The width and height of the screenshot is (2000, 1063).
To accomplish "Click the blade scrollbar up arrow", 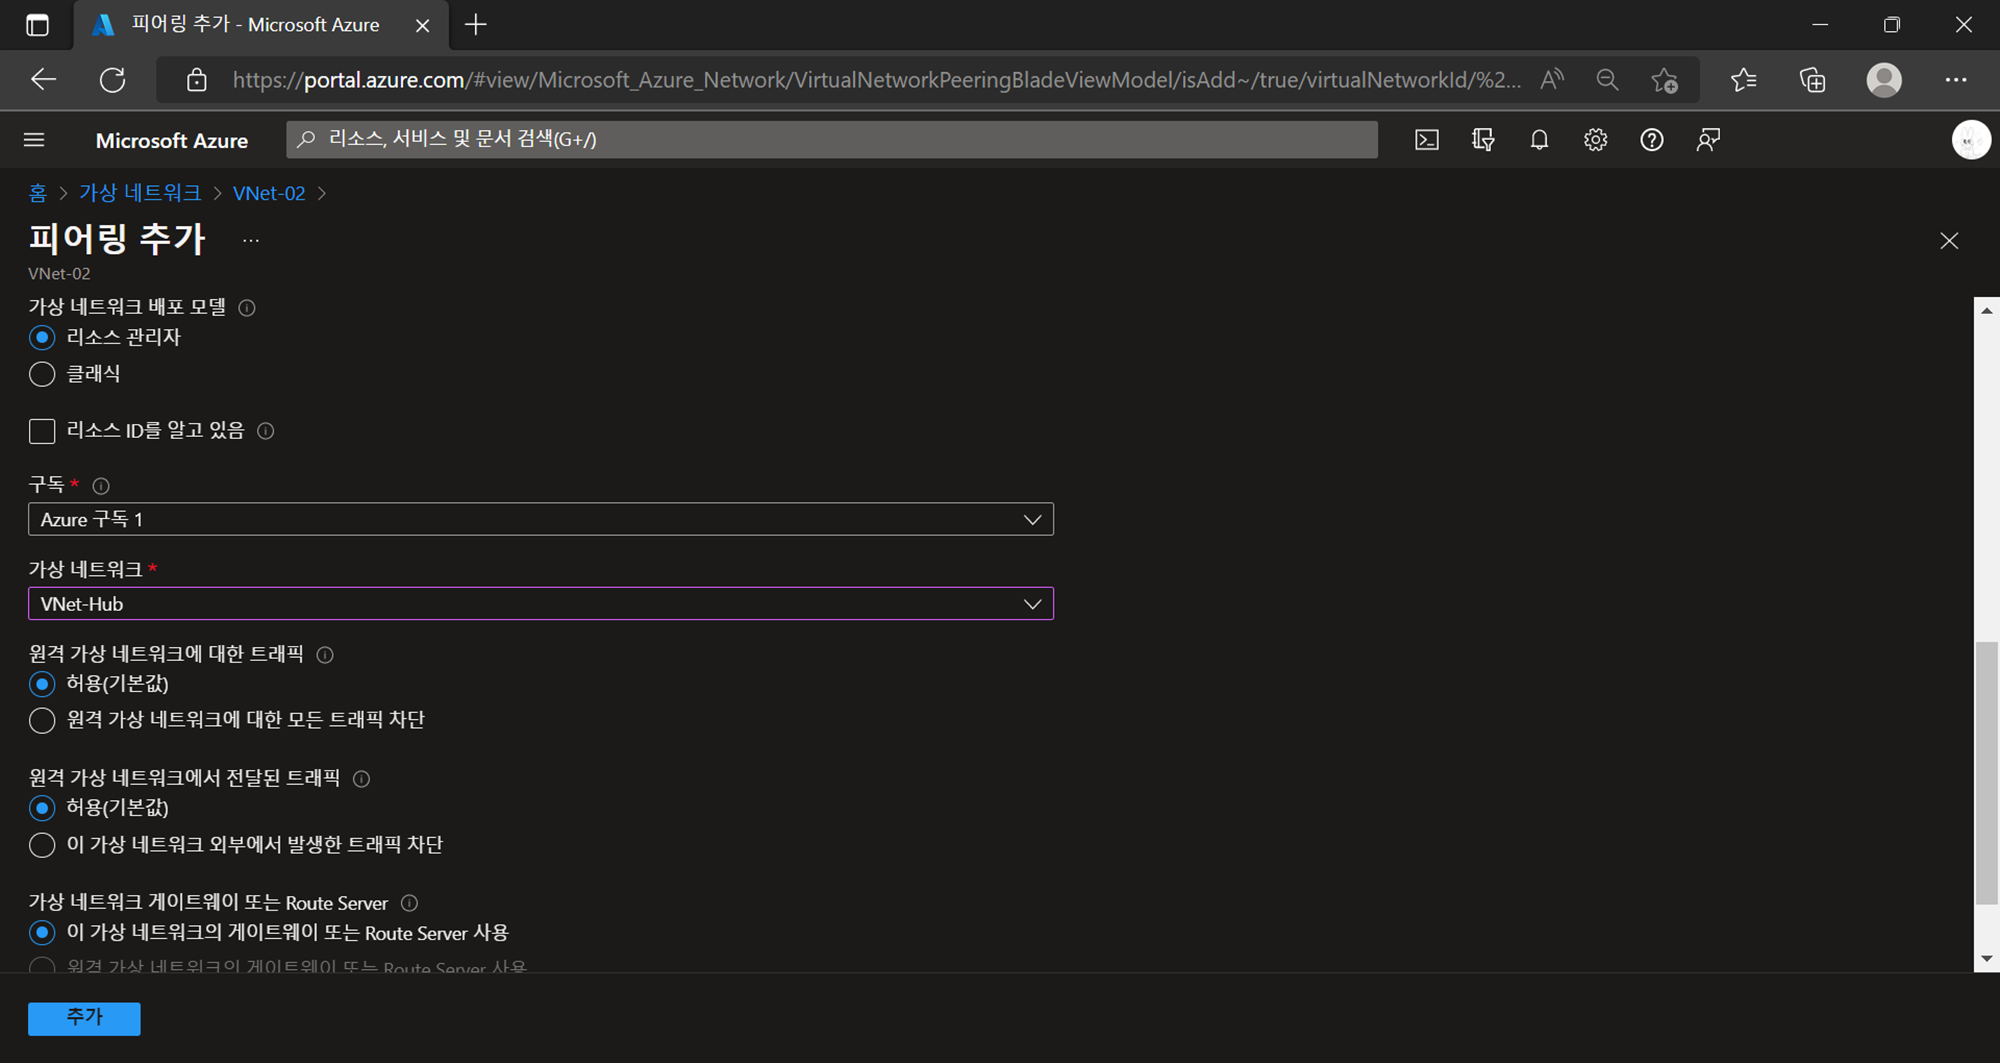I will 1986,311.
